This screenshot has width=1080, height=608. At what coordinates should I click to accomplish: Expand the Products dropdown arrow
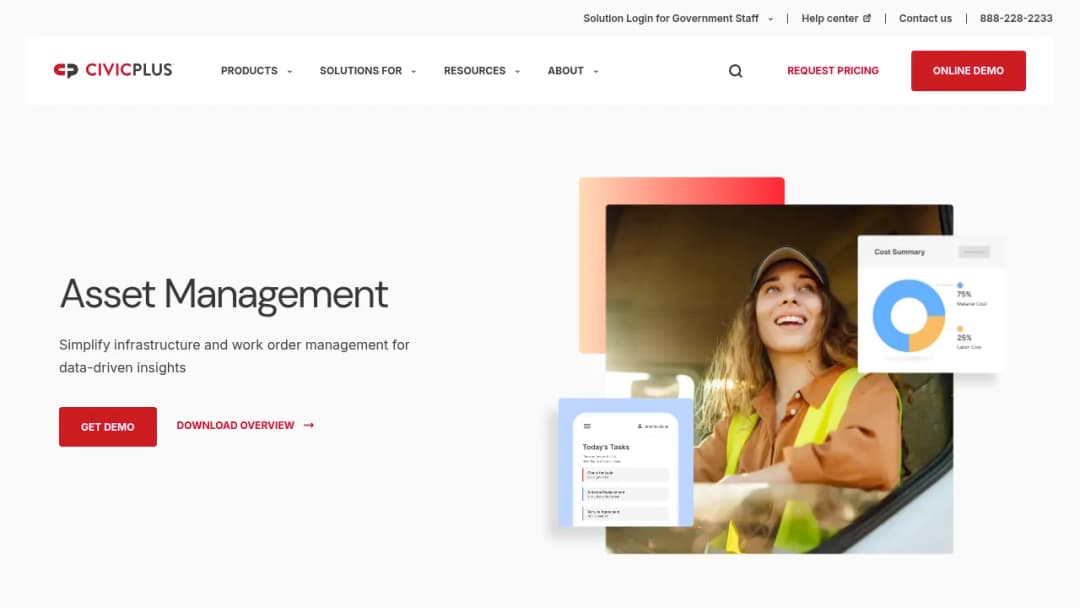(290, 72)
